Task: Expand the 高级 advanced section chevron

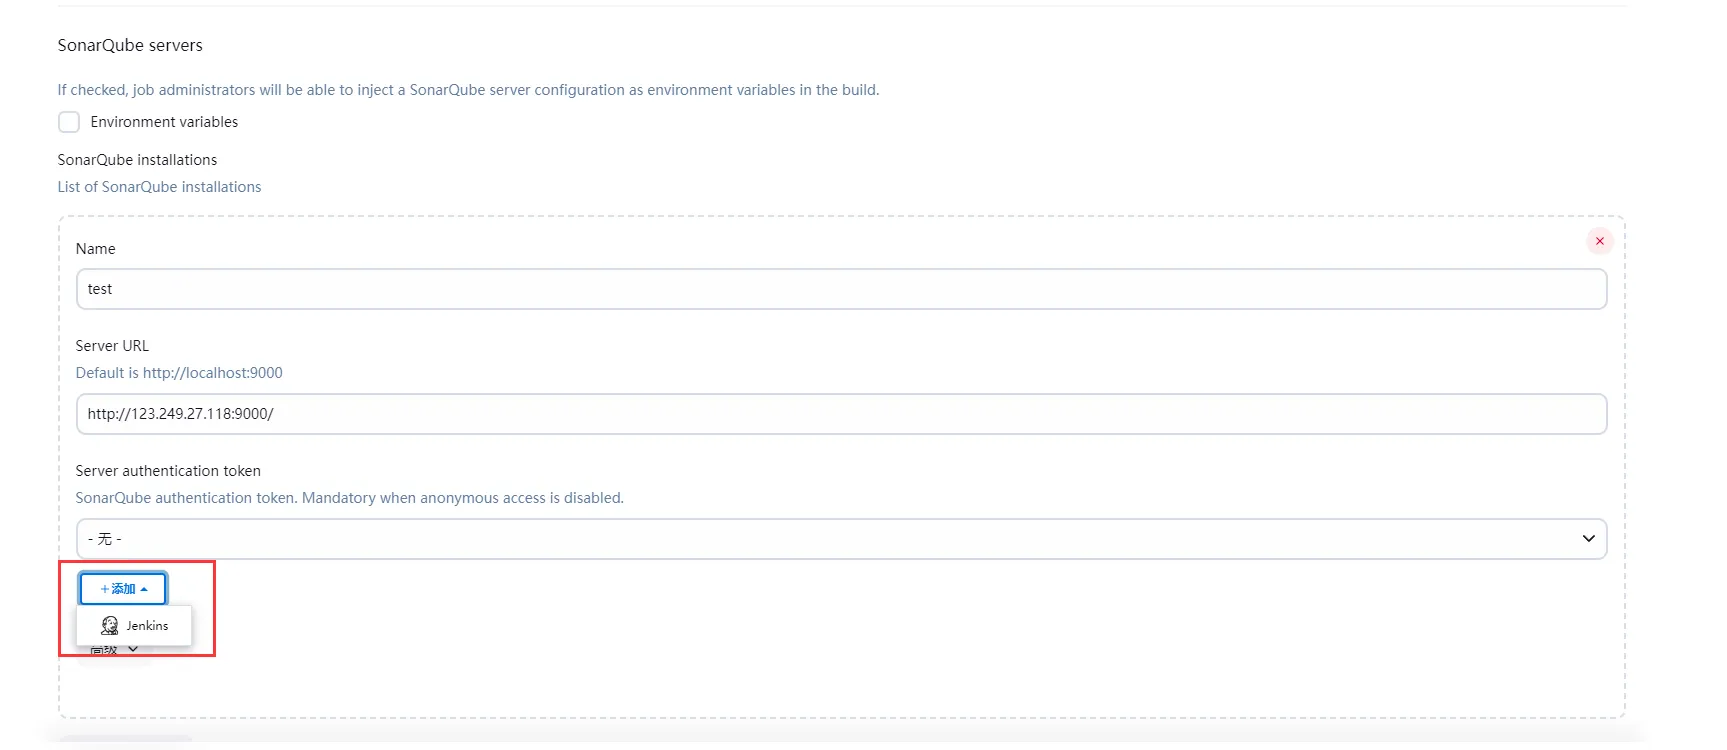Action: (x=133, y=650)
